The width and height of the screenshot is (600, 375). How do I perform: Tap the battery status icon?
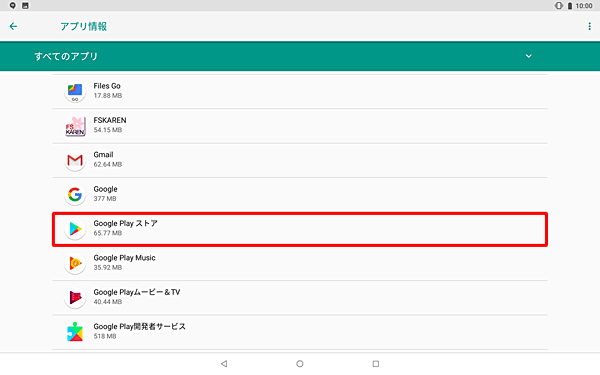pos(570,6)
